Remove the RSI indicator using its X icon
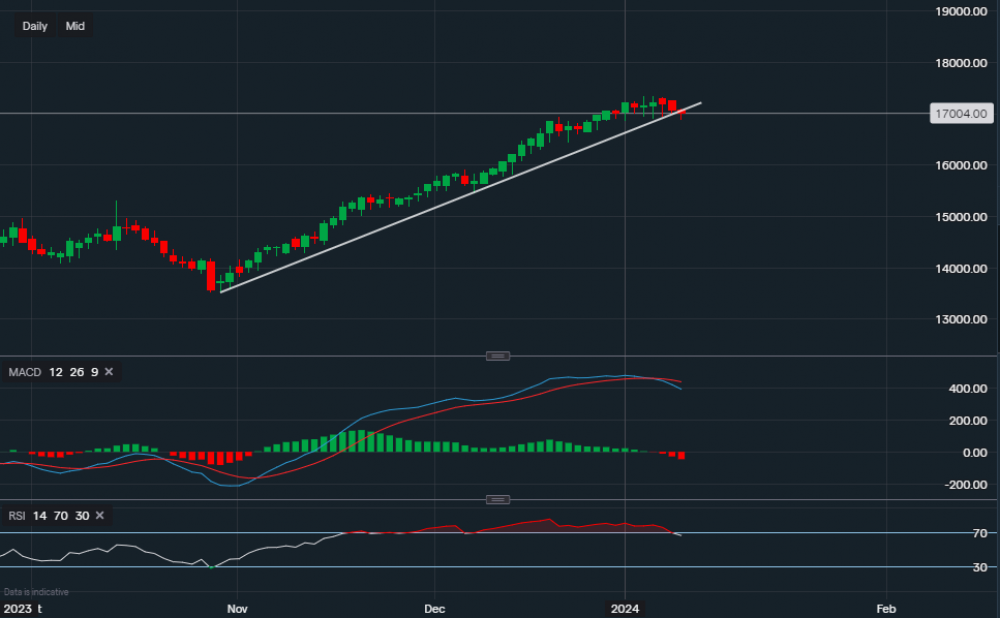Screen dimensions: 1000x618 point(99,516)
